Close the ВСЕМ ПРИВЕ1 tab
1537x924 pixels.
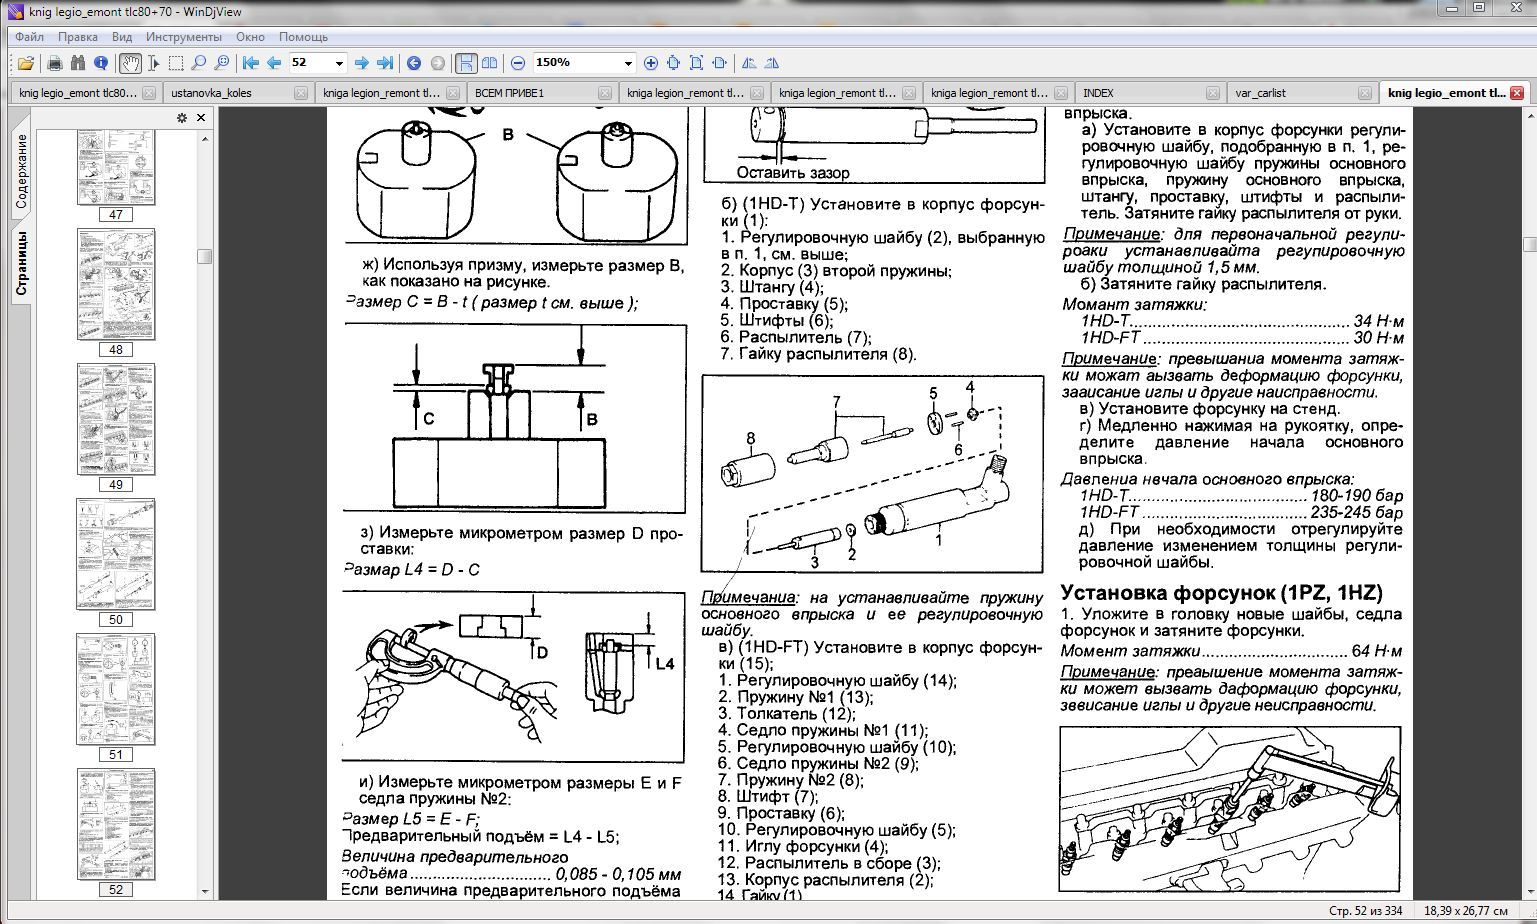click(604, 93)
